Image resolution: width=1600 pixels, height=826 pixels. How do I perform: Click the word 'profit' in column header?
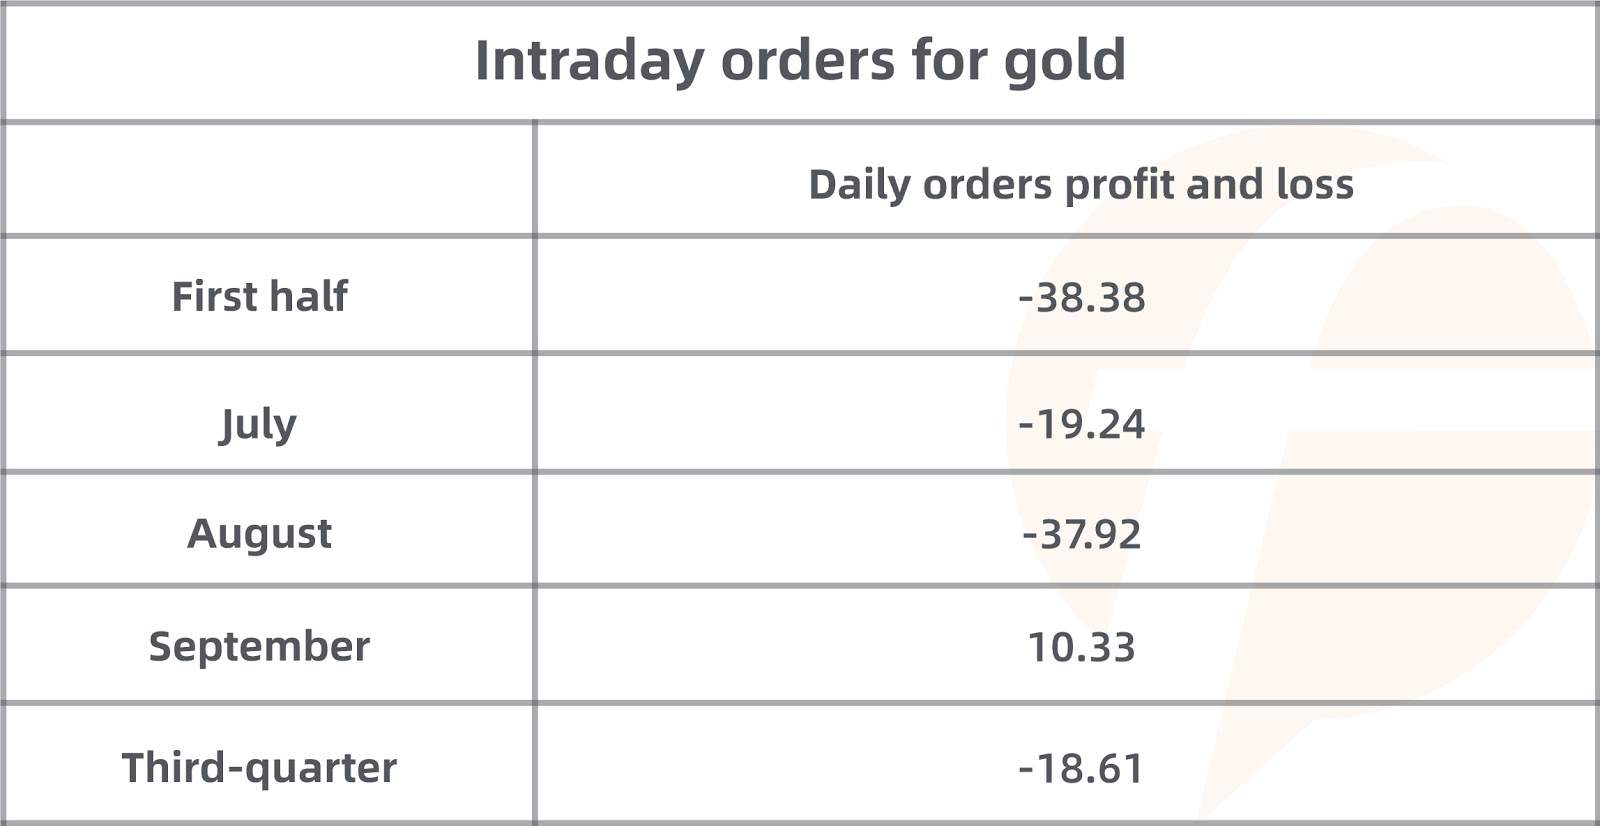[1120, 186]
